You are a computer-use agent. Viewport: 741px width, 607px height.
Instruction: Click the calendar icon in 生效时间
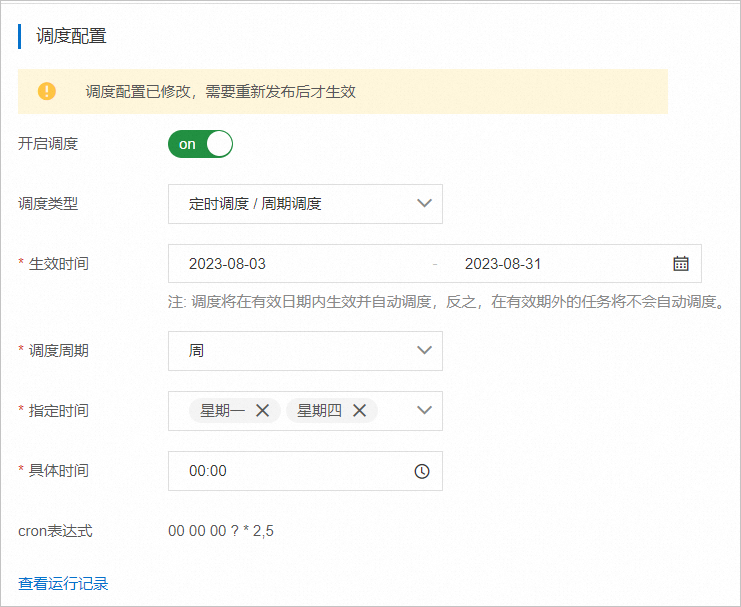click(x=681, y=263)
